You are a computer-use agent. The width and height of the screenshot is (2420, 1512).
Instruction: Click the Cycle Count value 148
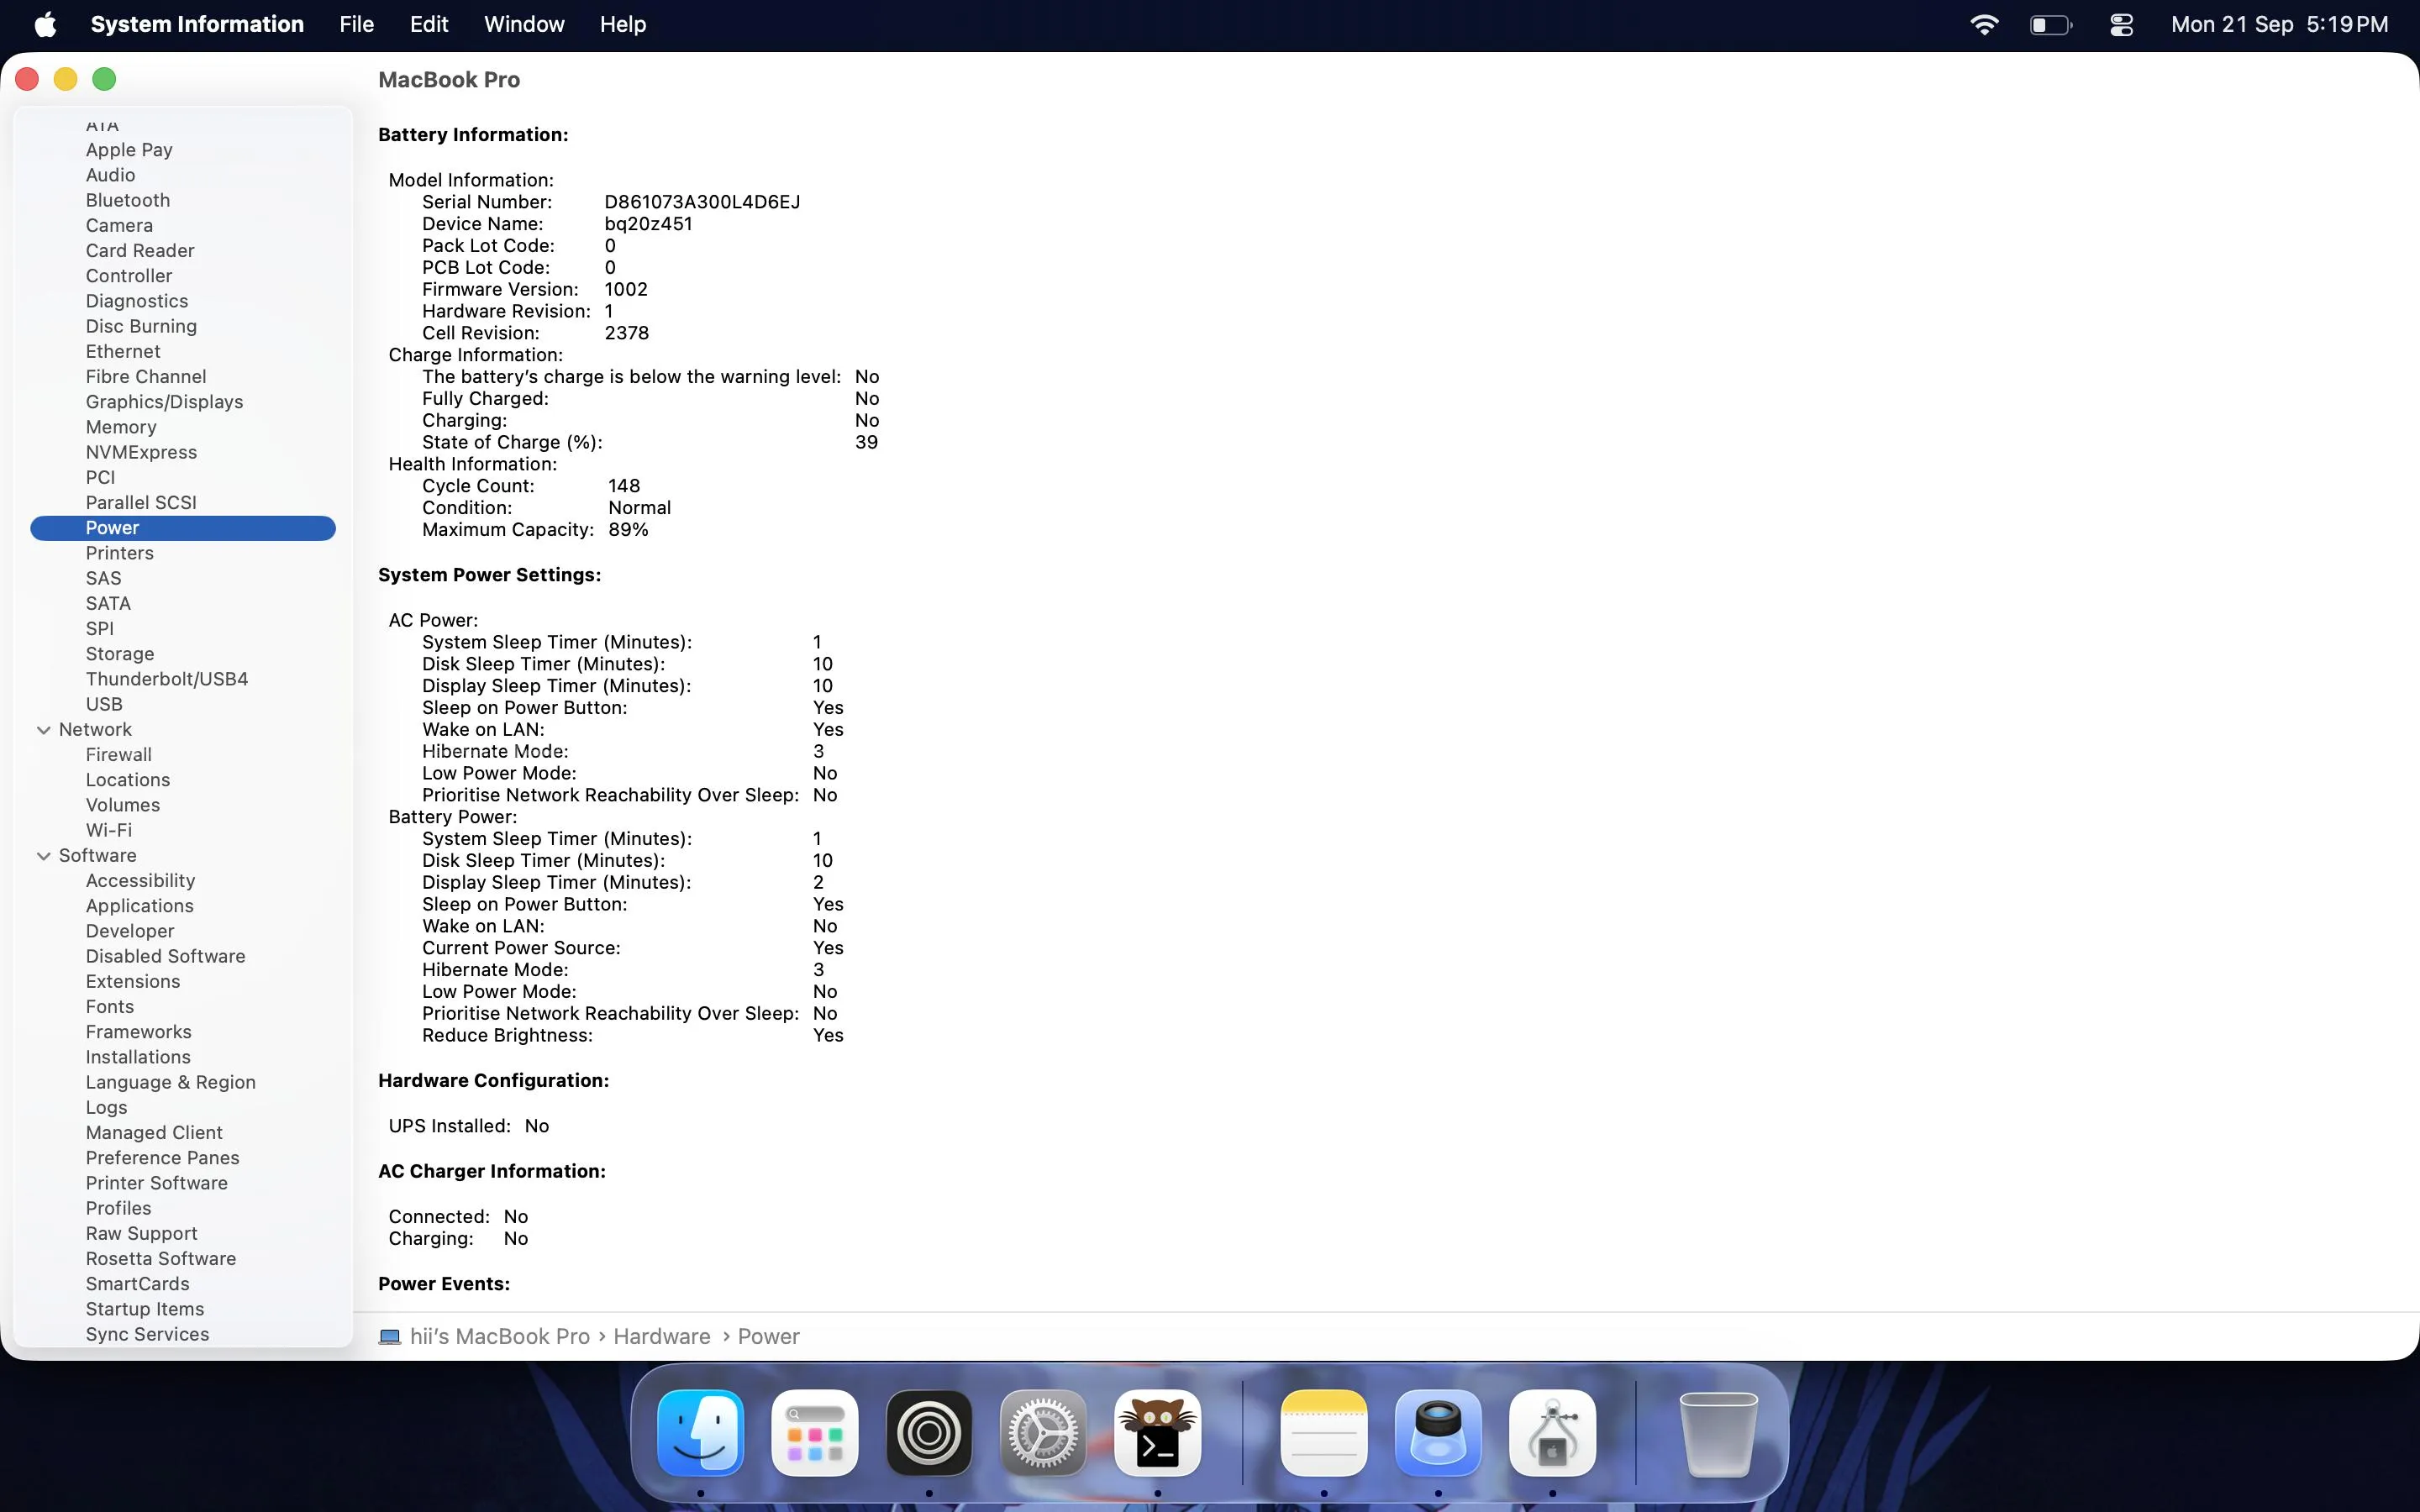(x=624, y=486)
